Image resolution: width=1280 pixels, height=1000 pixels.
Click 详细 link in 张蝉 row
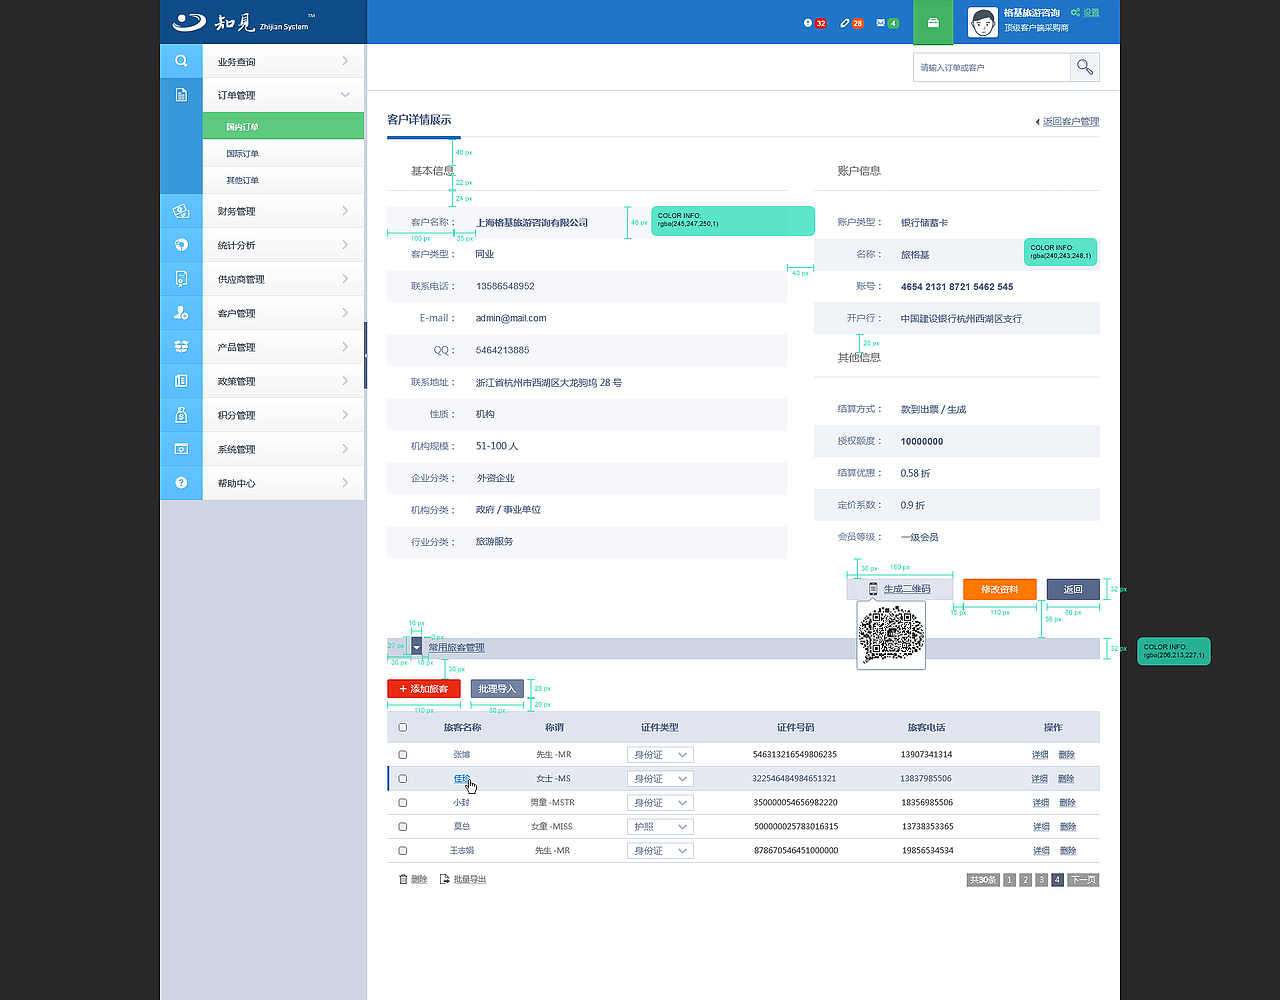click(1041, 754)
